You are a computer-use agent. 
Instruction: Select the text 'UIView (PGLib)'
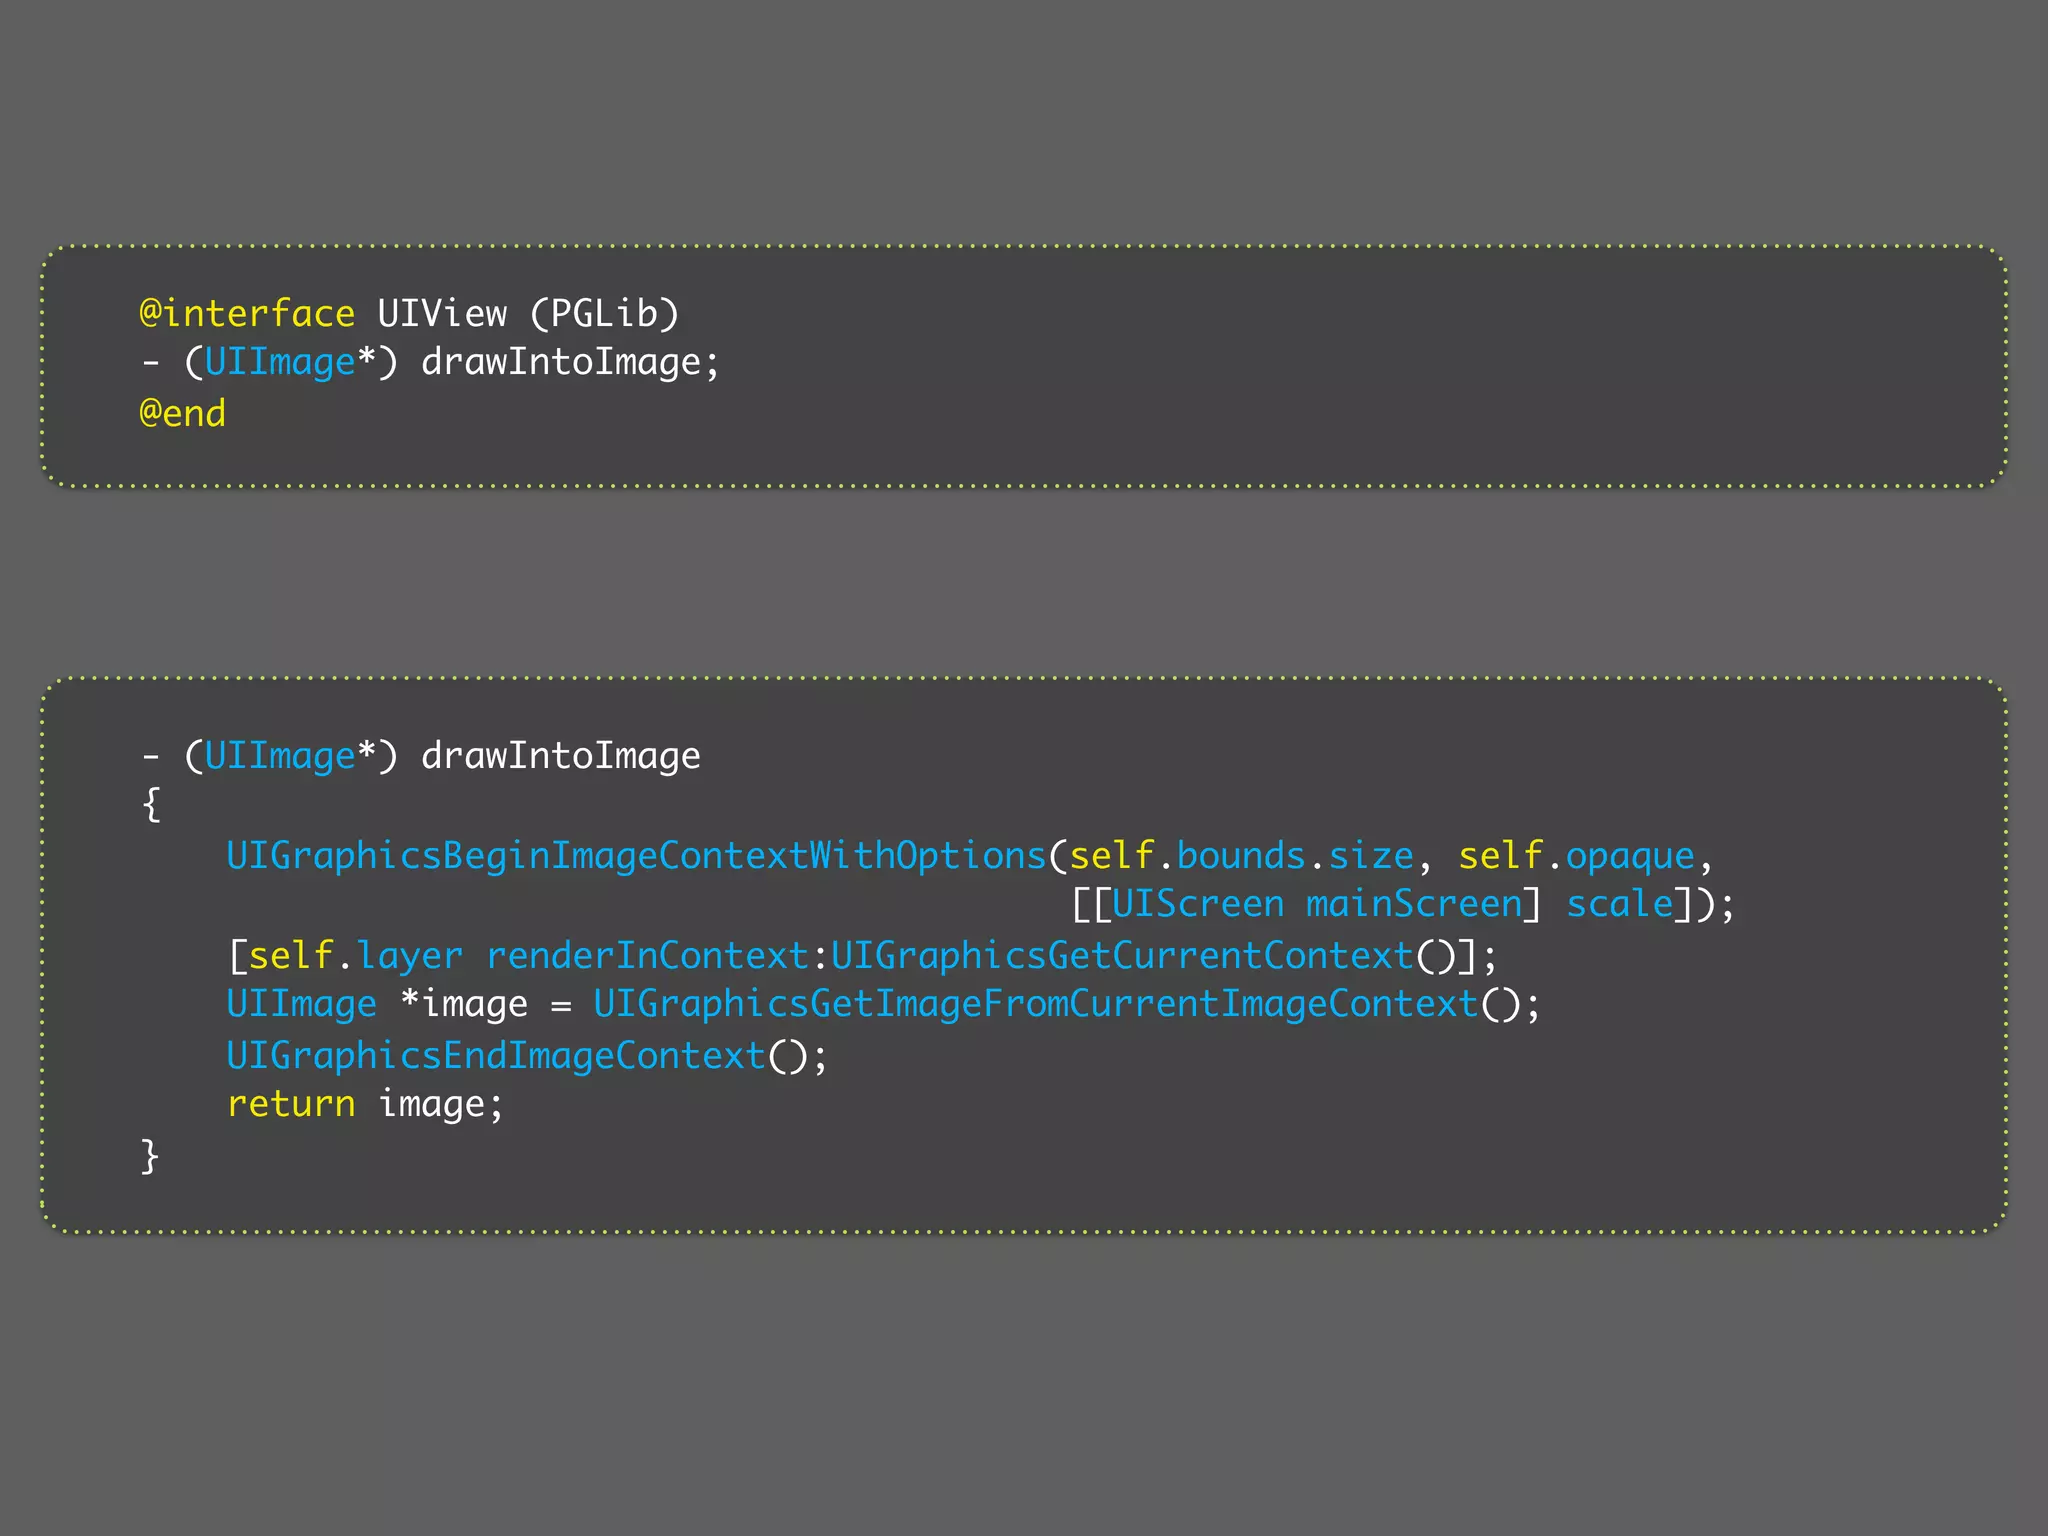coord(529,314)
